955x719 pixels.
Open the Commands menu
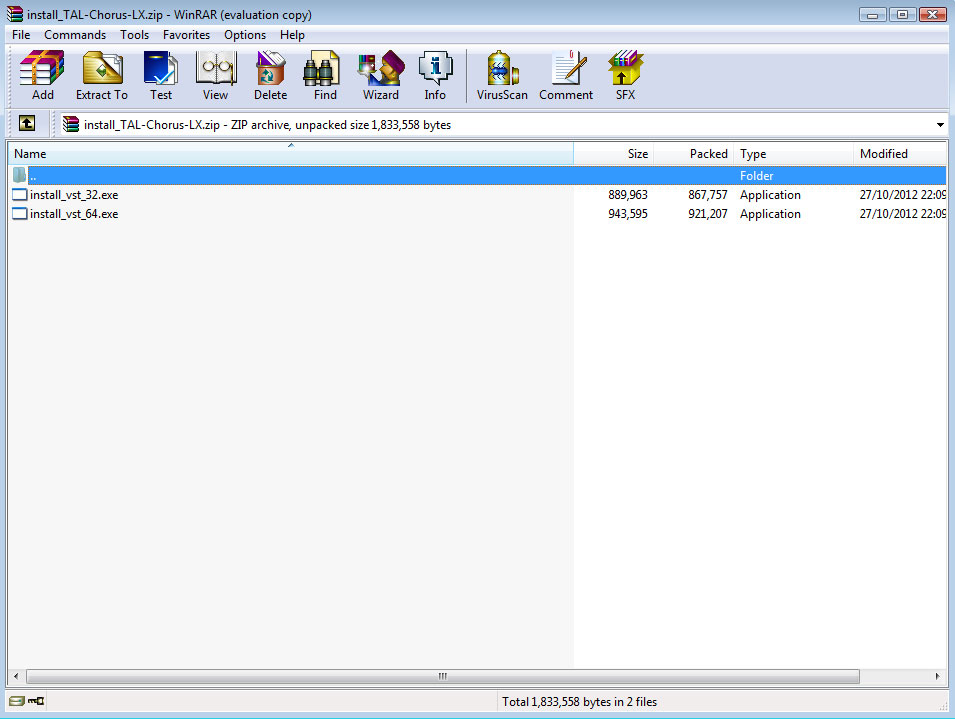click(x=75, y=35)
